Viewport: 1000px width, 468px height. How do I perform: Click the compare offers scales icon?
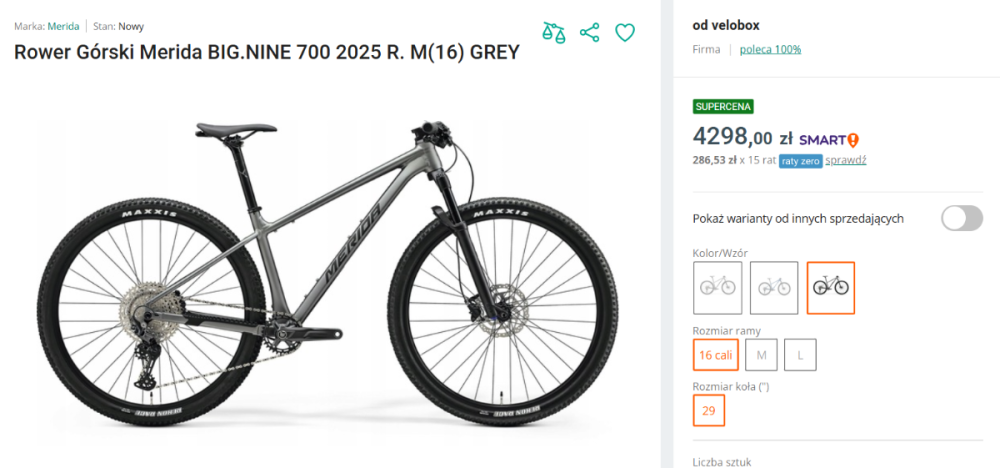pos(554,32)
